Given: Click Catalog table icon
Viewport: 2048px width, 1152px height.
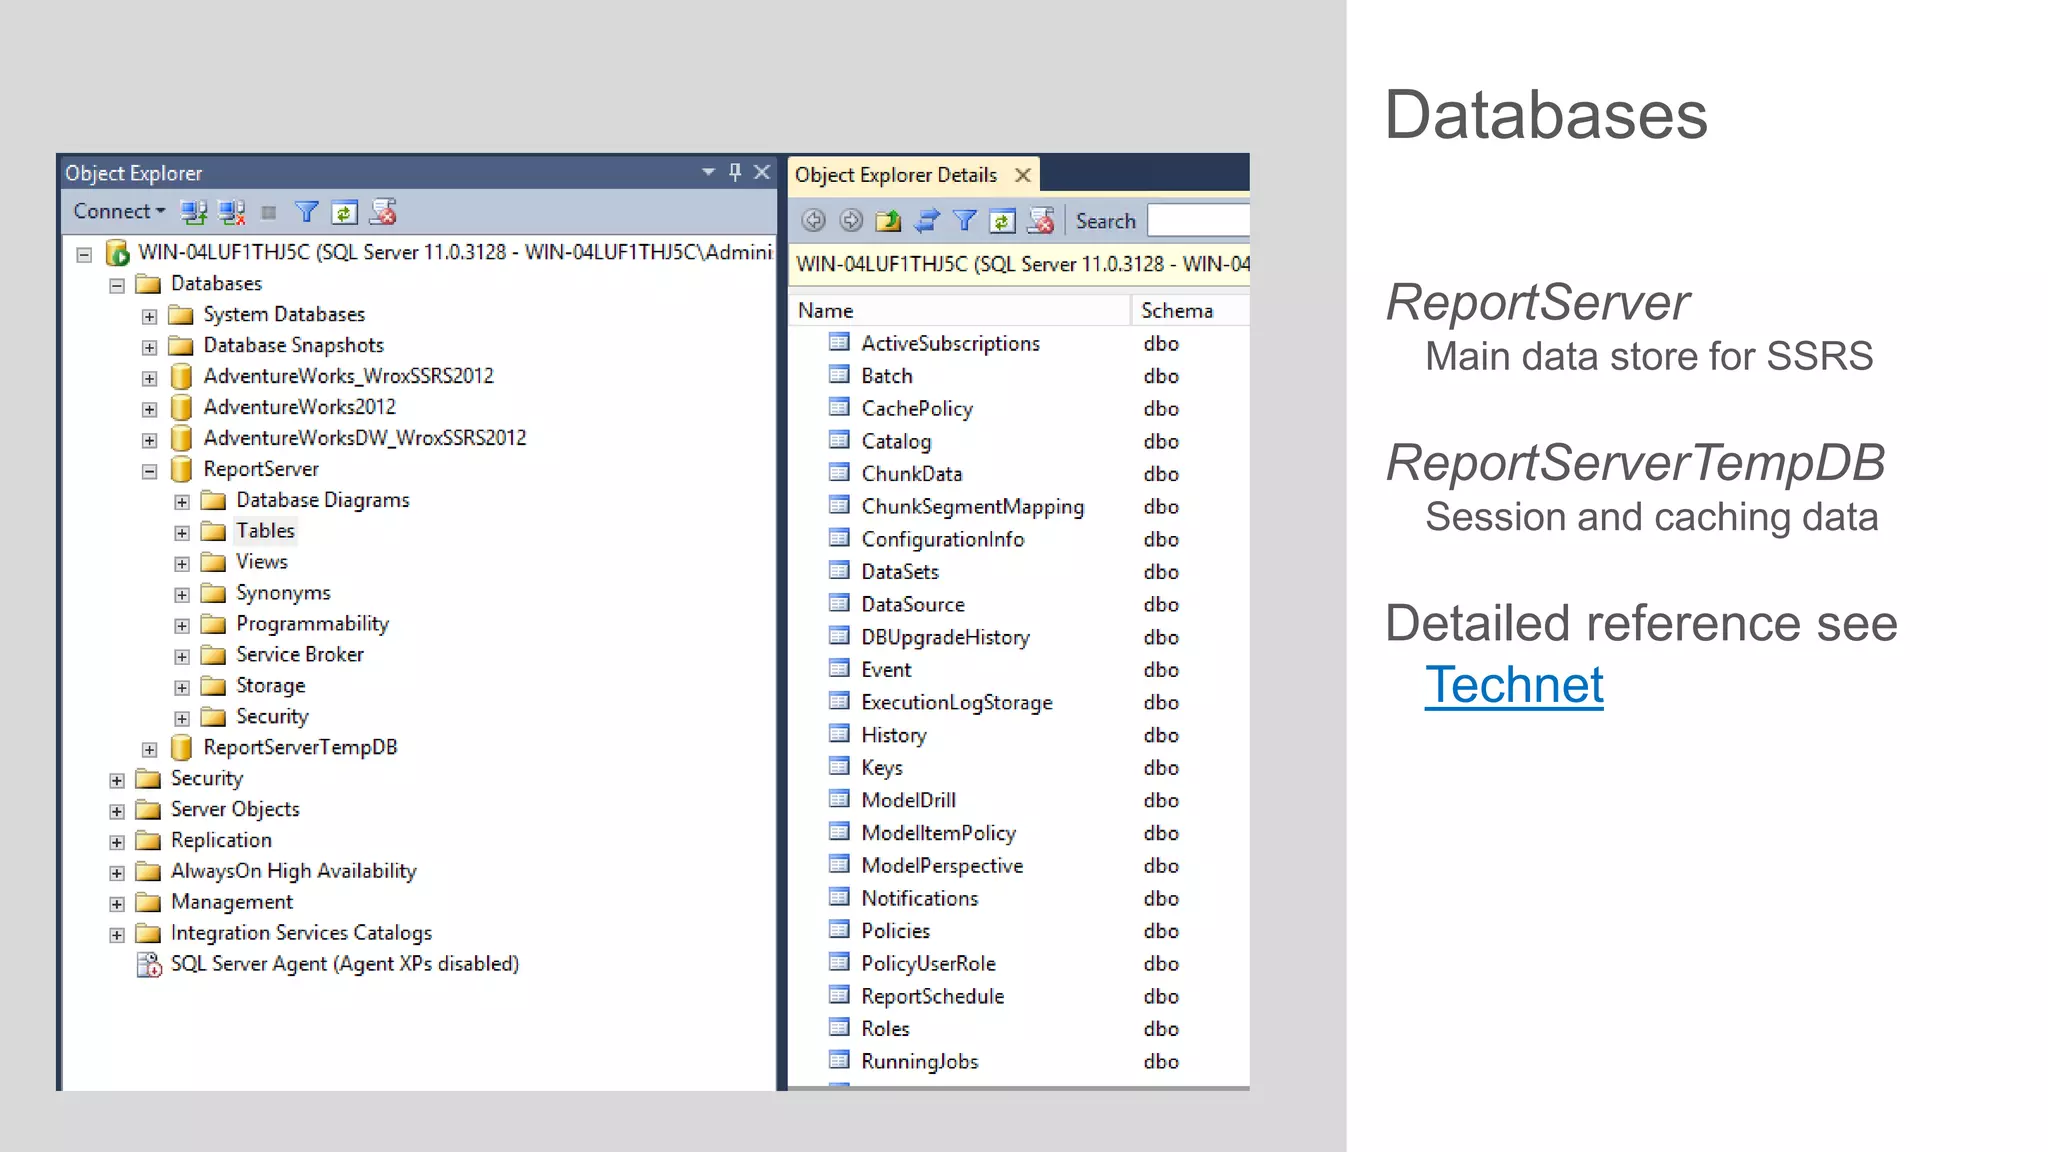Looking at the screenshot, I should point(839,440).
